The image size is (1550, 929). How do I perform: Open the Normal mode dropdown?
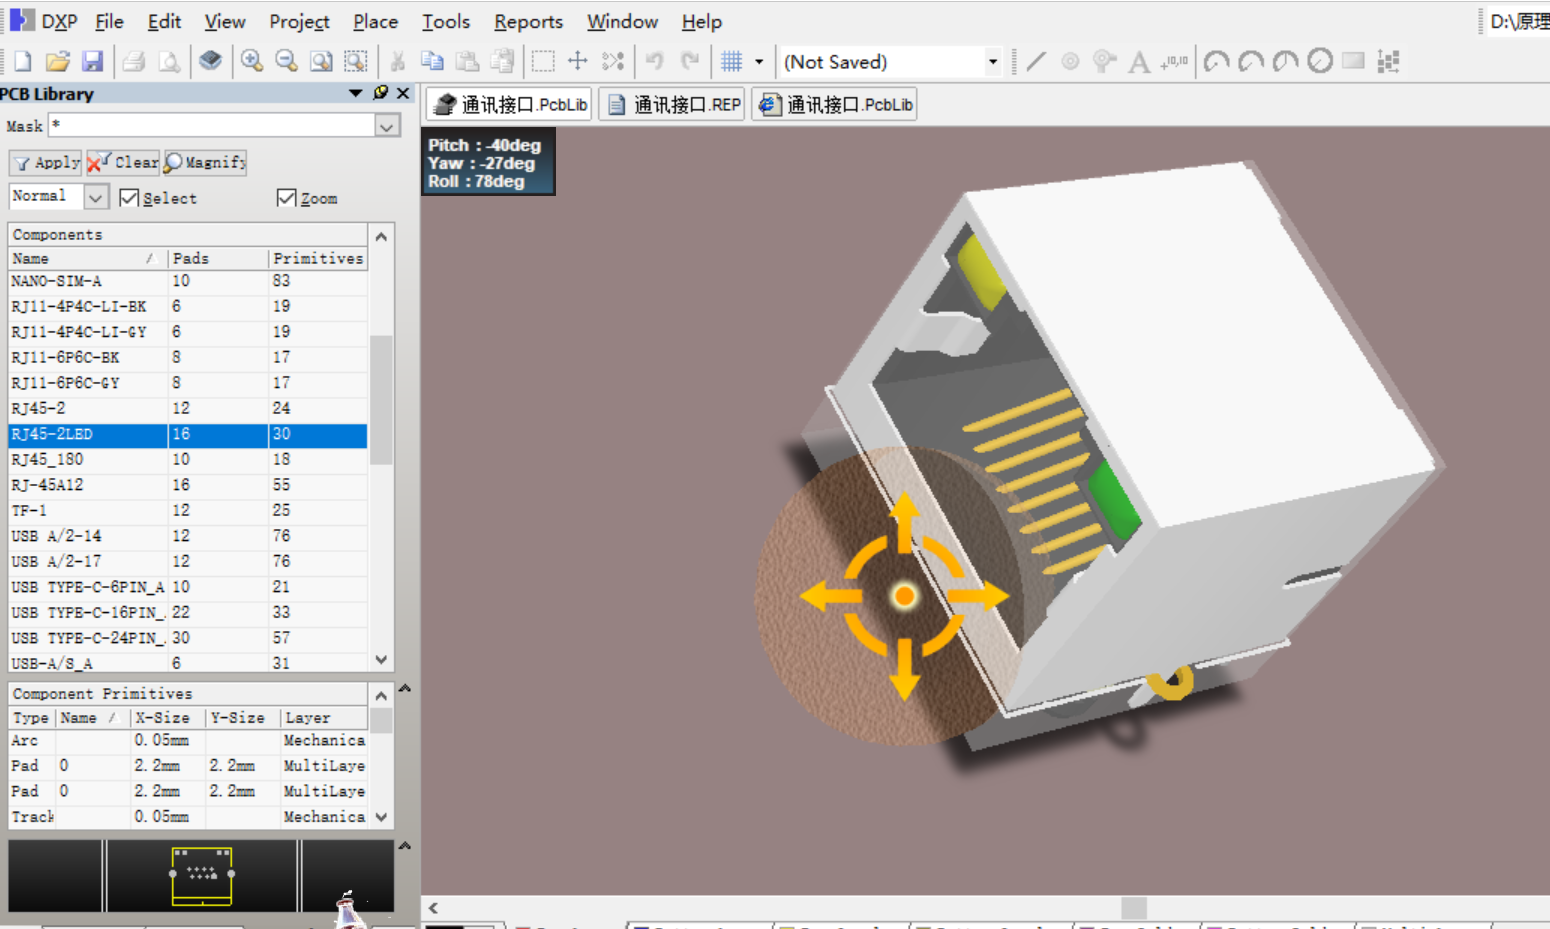(95, 197)
